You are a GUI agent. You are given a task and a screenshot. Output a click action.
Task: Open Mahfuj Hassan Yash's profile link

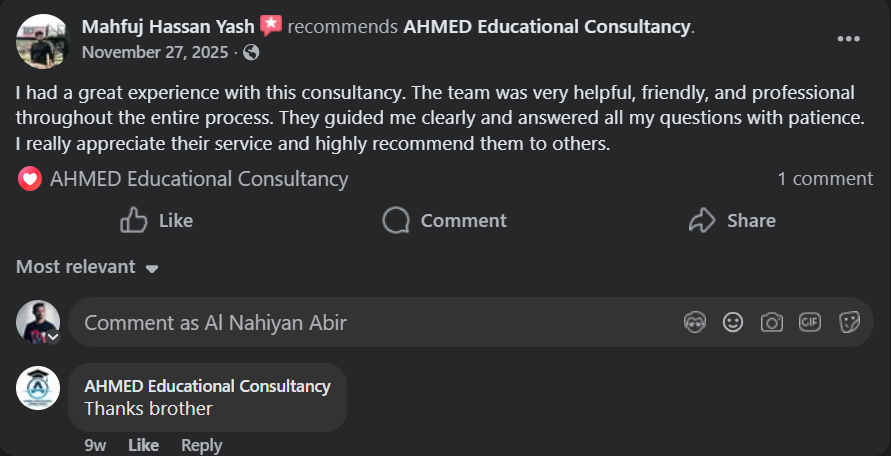pos(167,26)
